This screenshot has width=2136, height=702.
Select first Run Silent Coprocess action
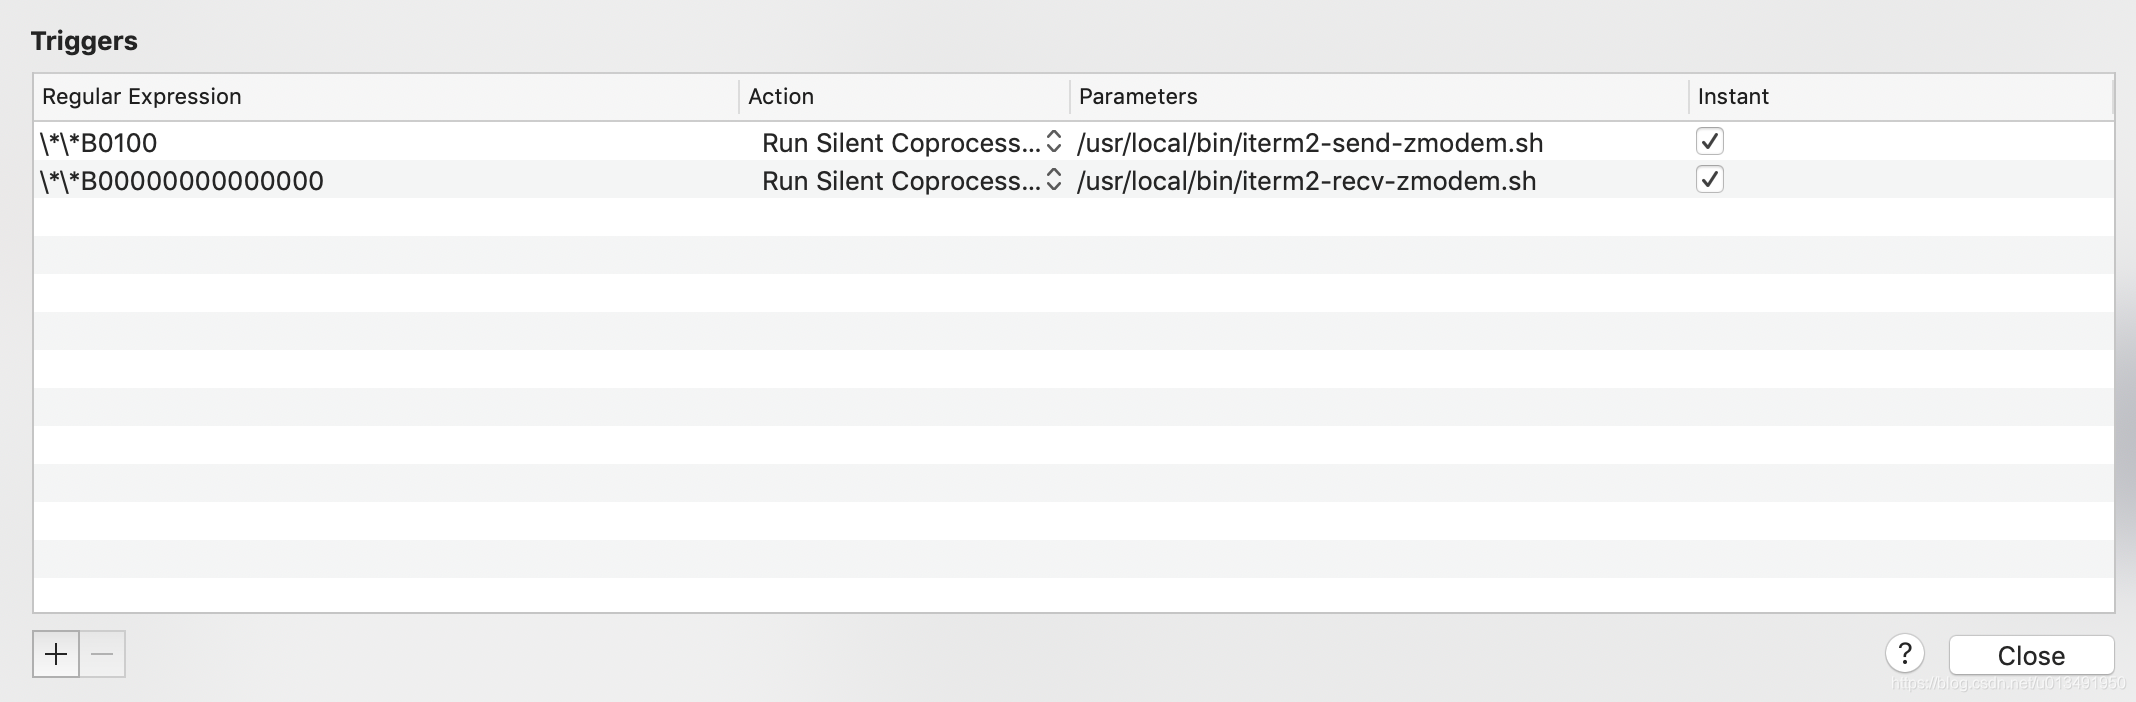coord(901,143)
